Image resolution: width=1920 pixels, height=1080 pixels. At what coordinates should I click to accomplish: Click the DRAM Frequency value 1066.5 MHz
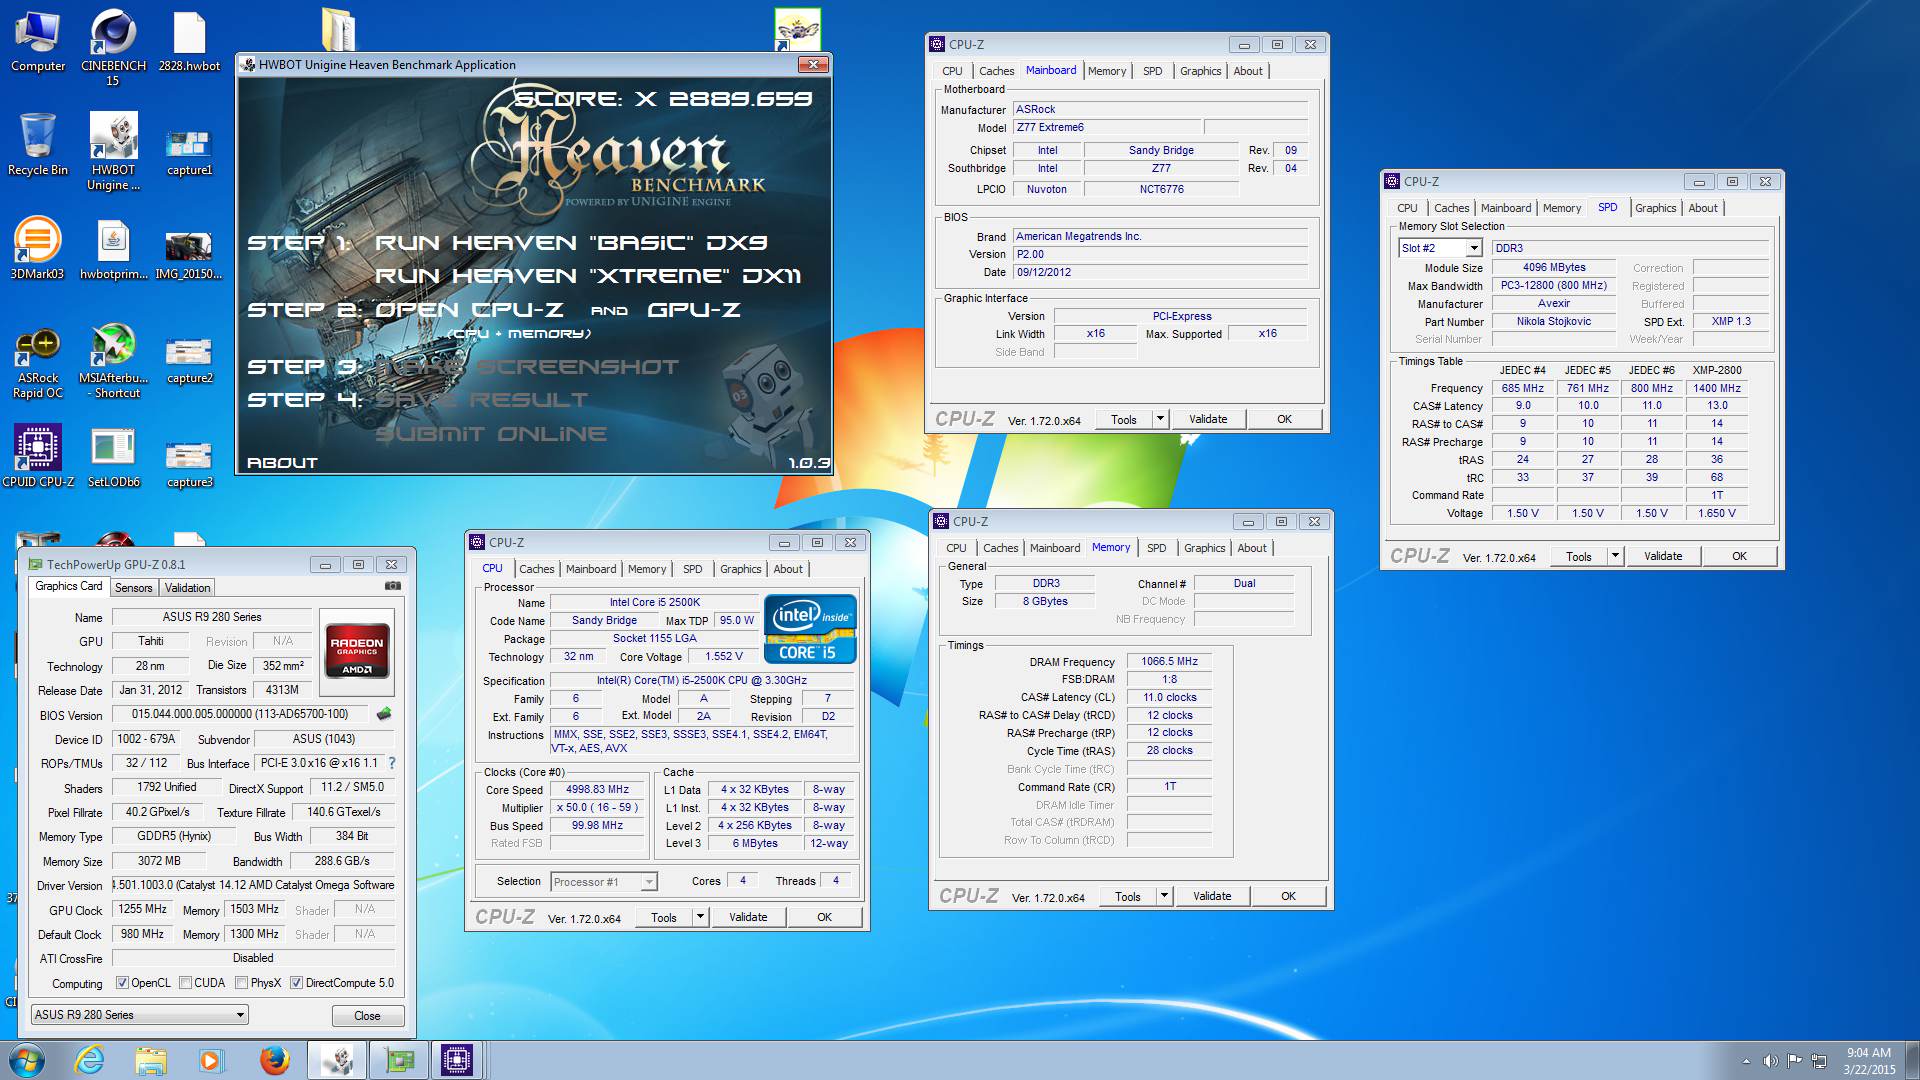(1169, 662)
